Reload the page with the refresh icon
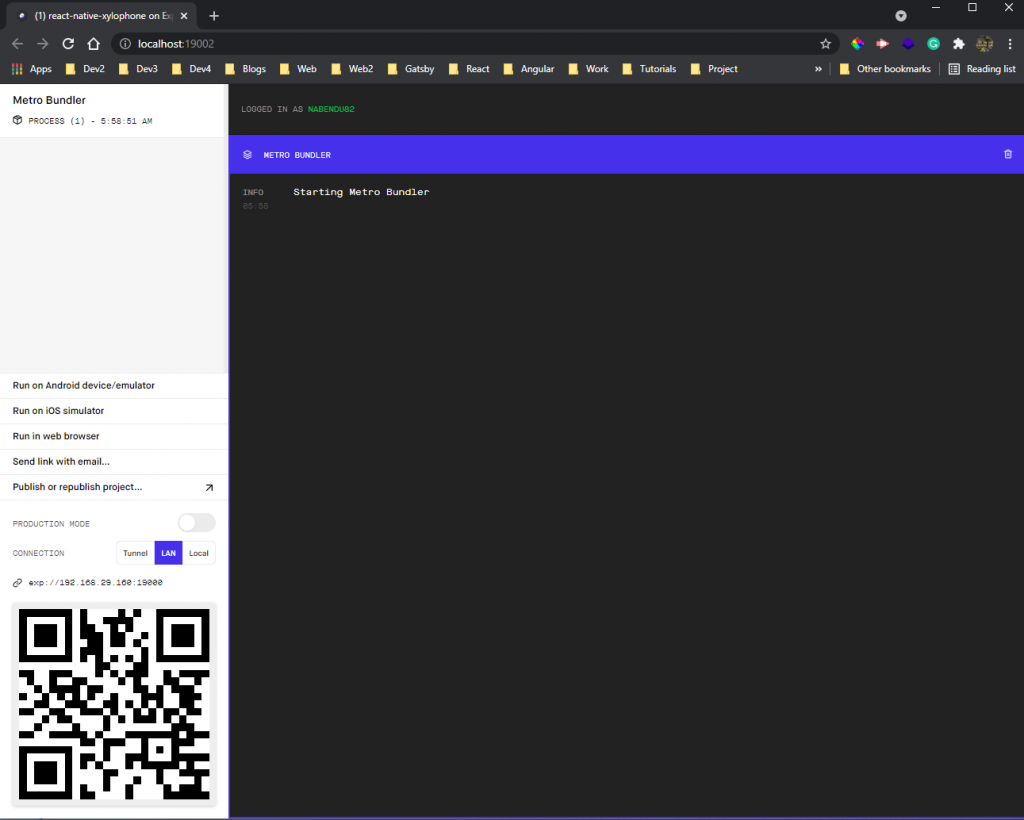The width and height of the screenshot is (1024, 820). point(68,44)
